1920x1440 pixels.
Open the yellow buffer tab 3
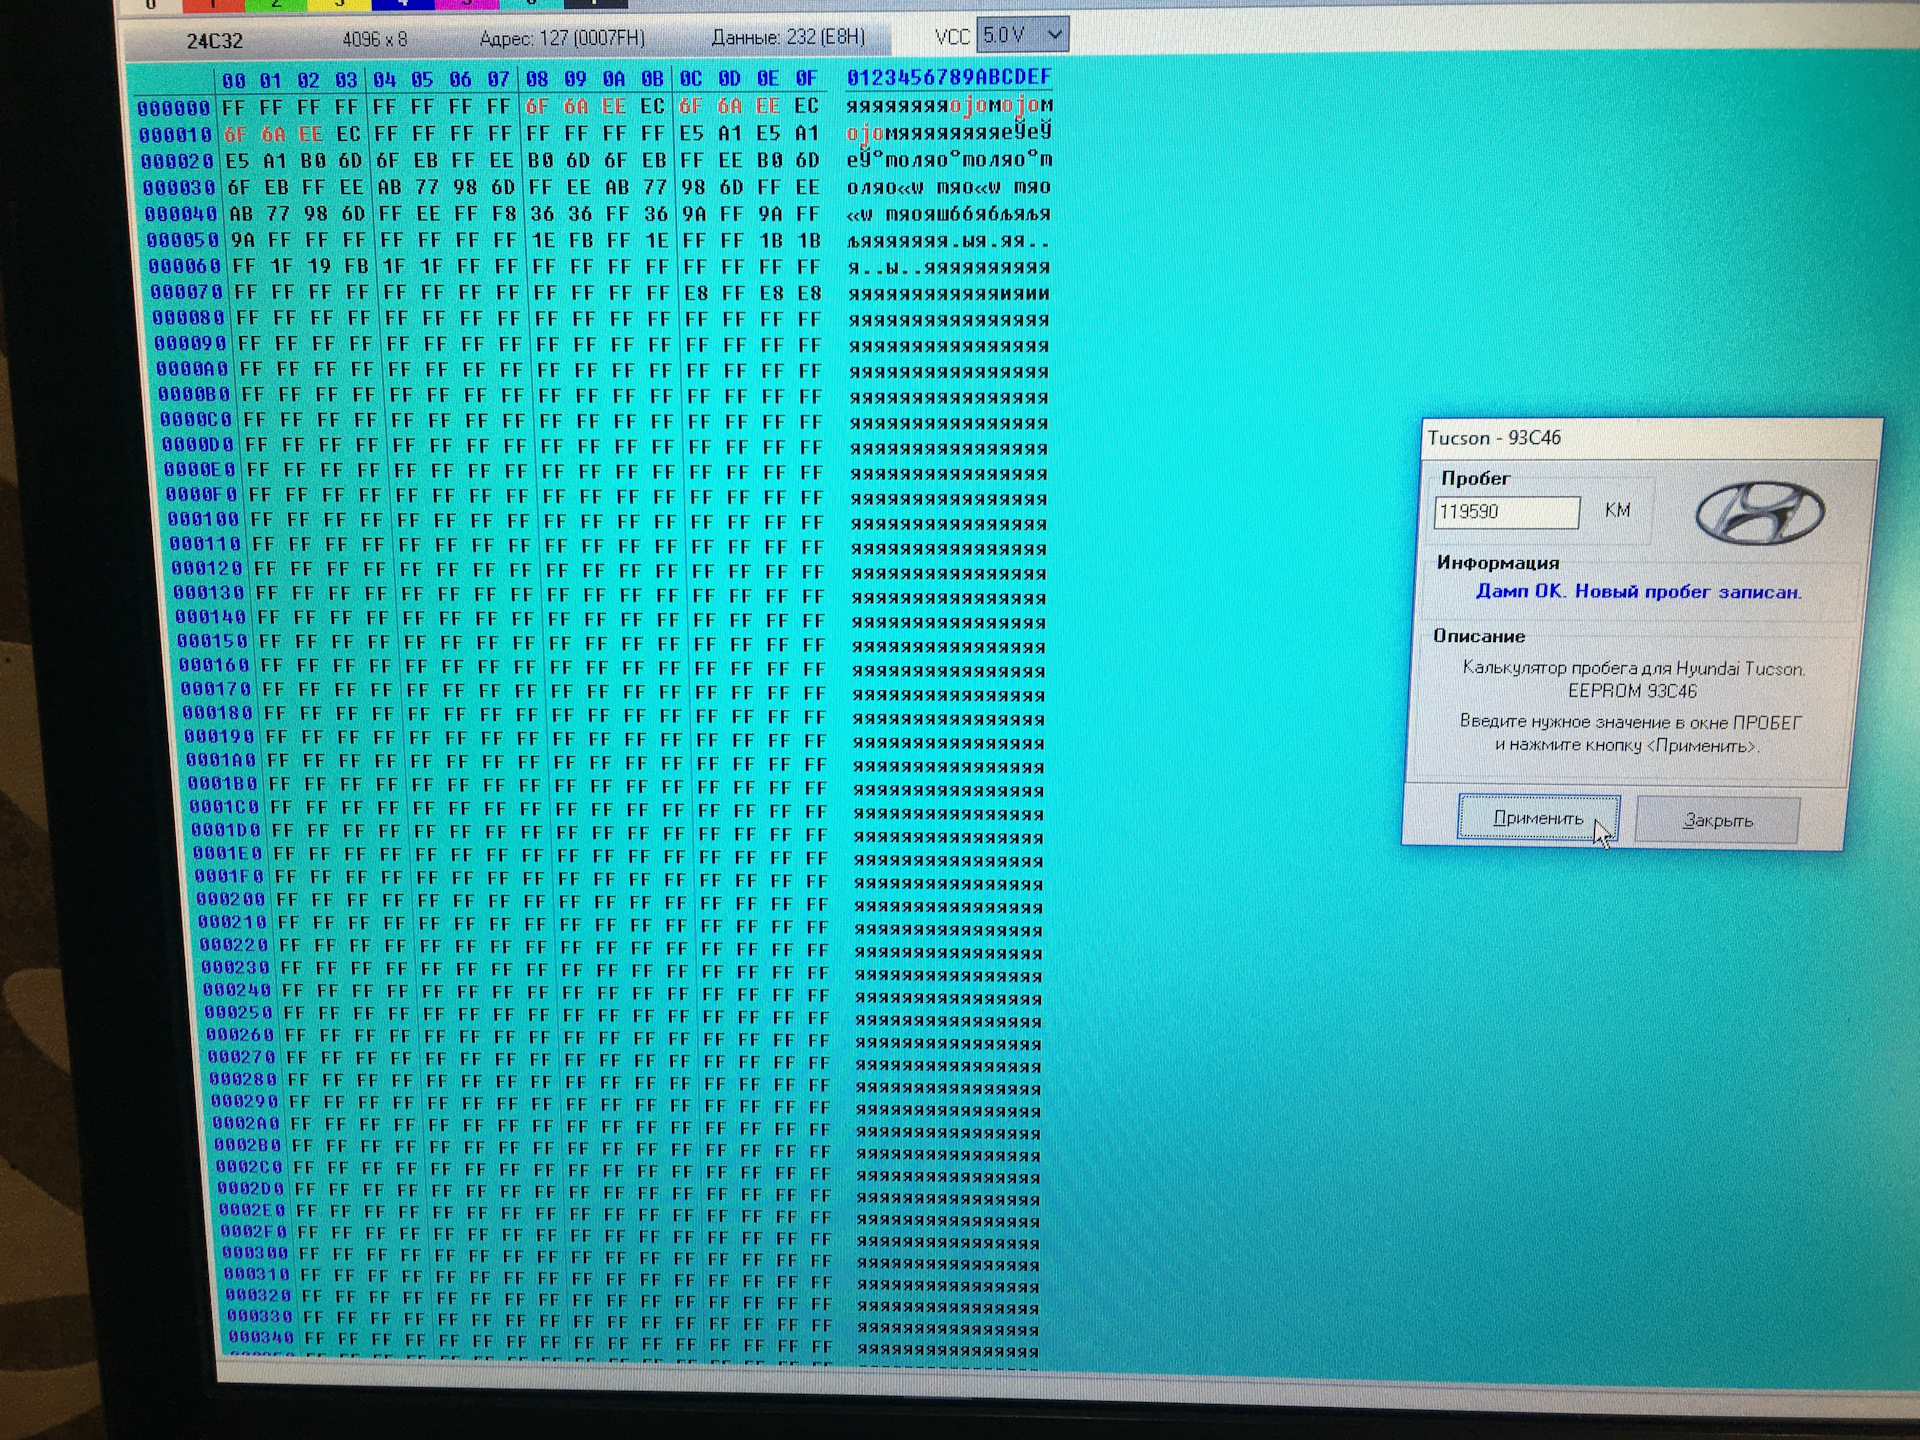[x=339, y=4]
